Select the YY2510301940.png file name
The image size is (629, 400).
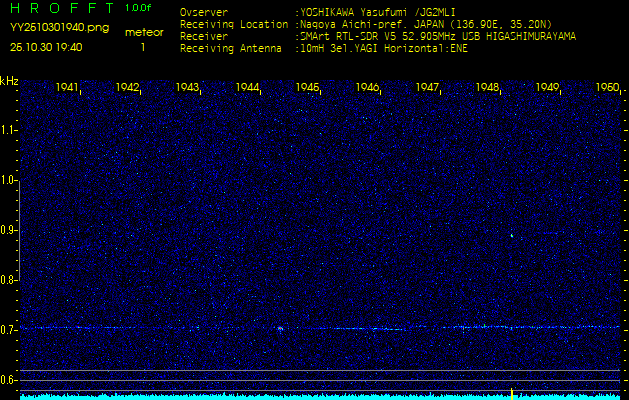[59, 28]
